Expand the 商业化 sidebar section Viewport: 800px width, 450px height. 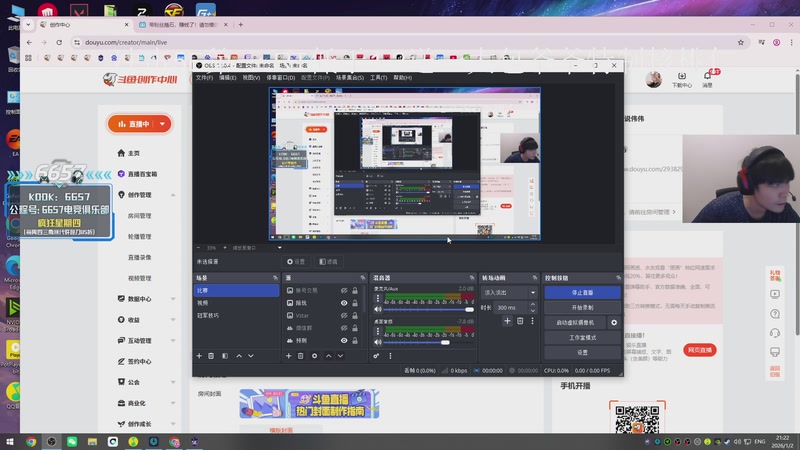(173, 403)
